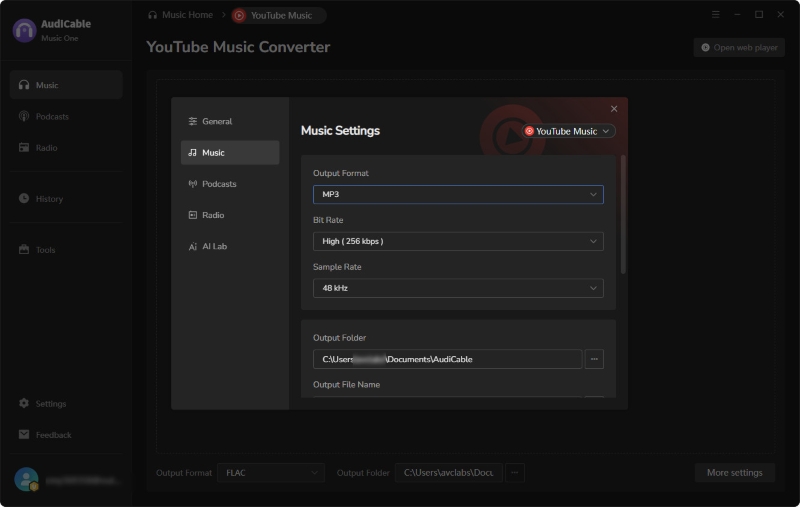Open the General settings tab

(230, 121)
